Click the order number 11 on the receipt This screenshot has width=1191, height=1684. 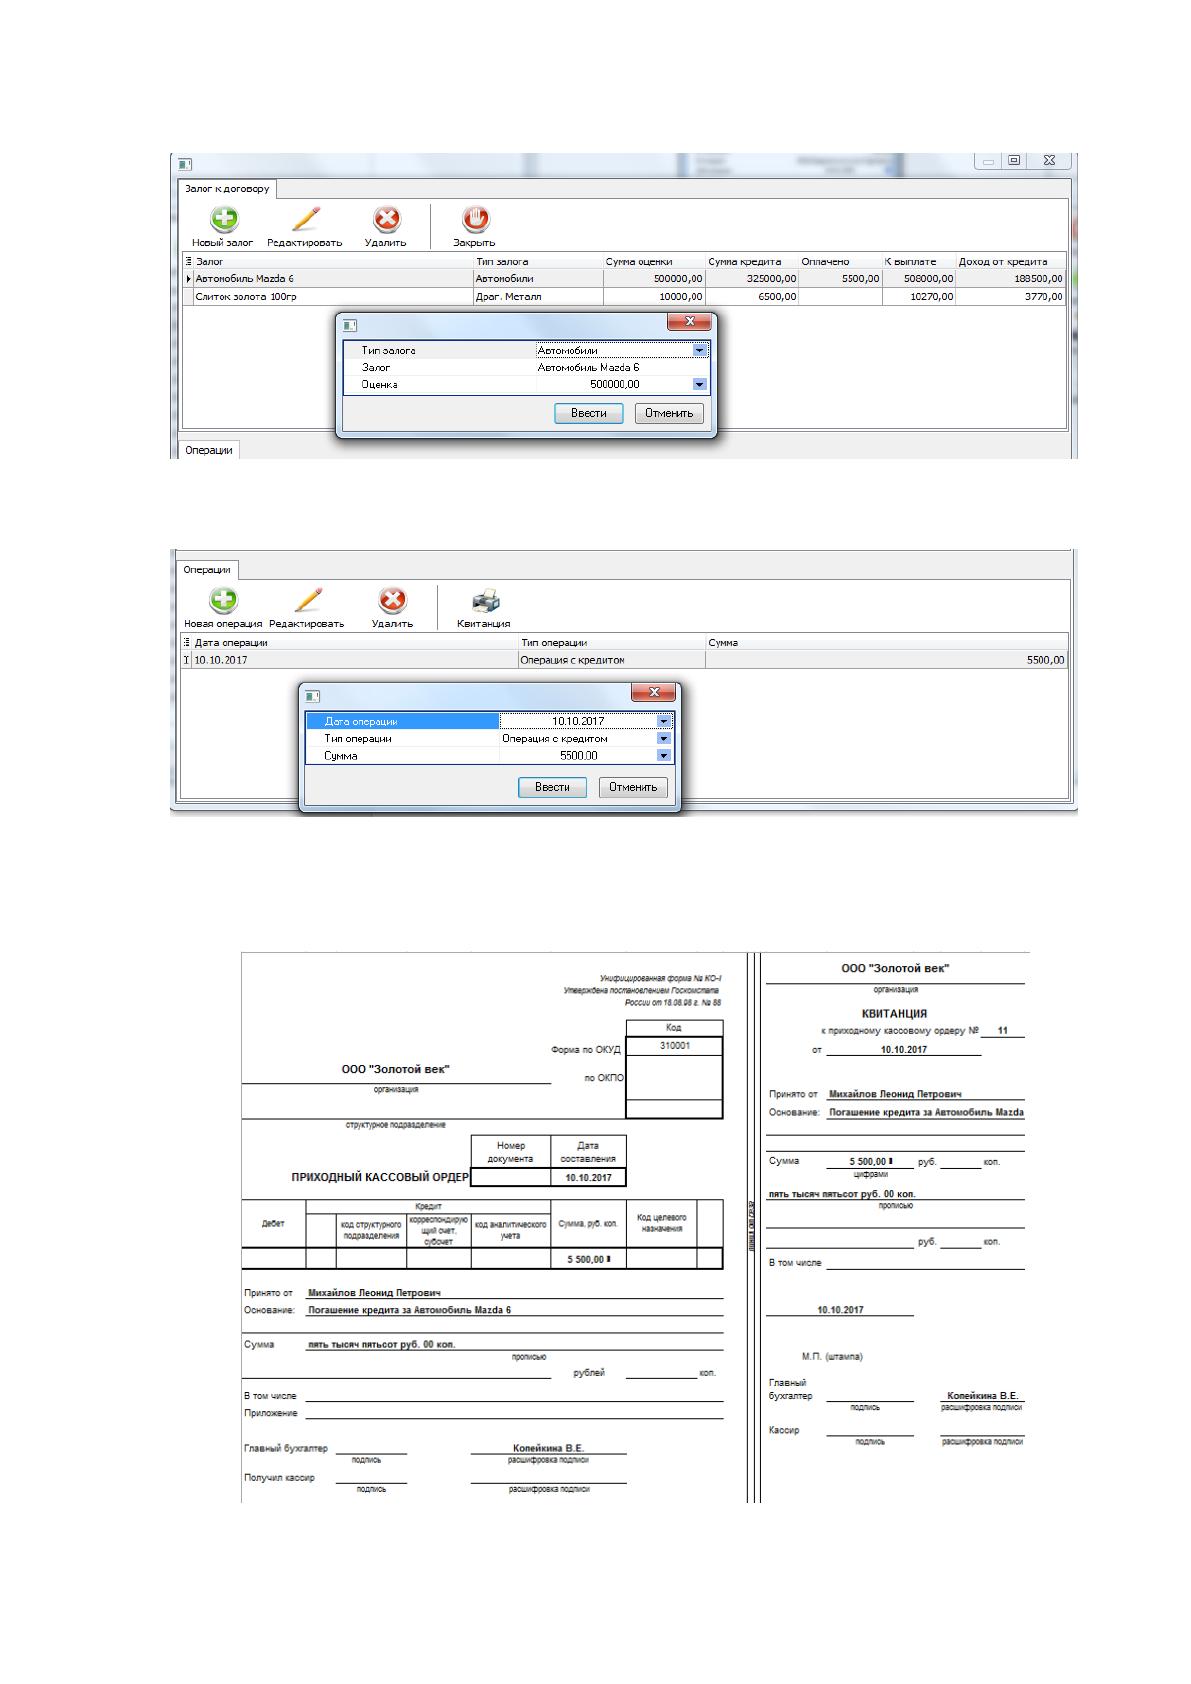[x=1003, y=1030]
